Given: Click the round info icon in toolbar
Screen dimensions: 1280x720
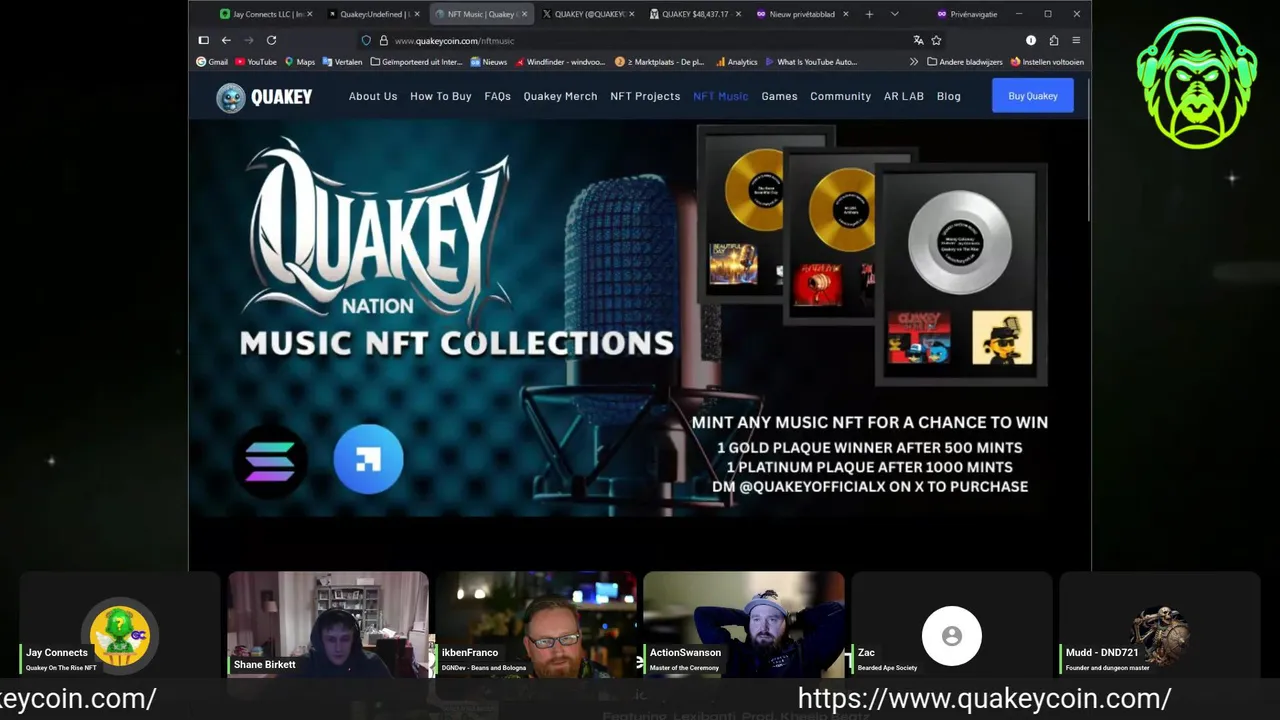Looking at the screenshot, I should tap(1031, 40).
